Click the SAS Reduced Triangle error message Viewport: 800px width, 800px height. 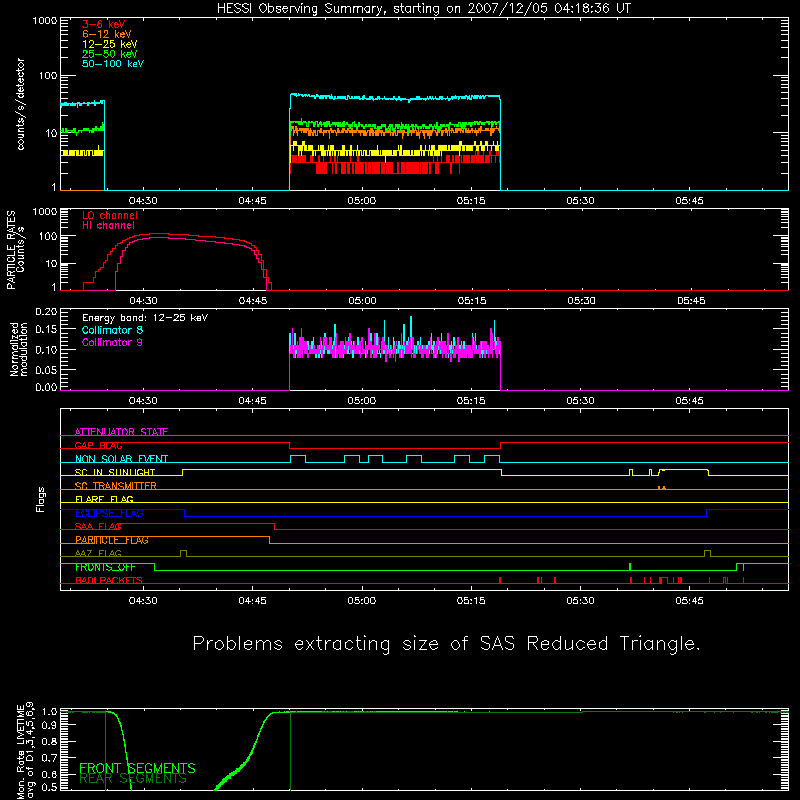pyautogui.click(x=446, y=644)
